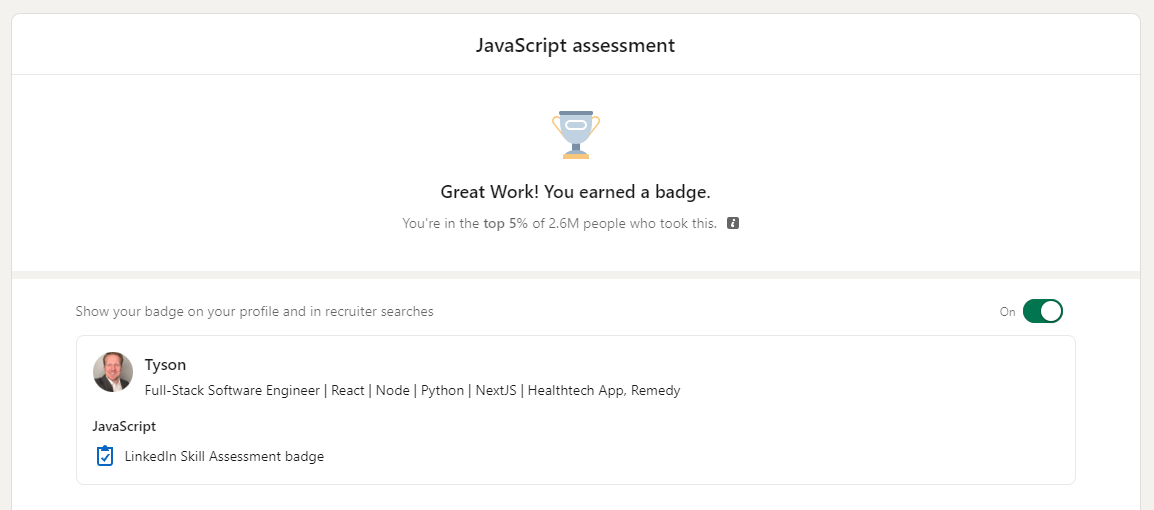
Task: Turn off the show badge toggle
Action: pyautogui.click(x=1043, y=311)
